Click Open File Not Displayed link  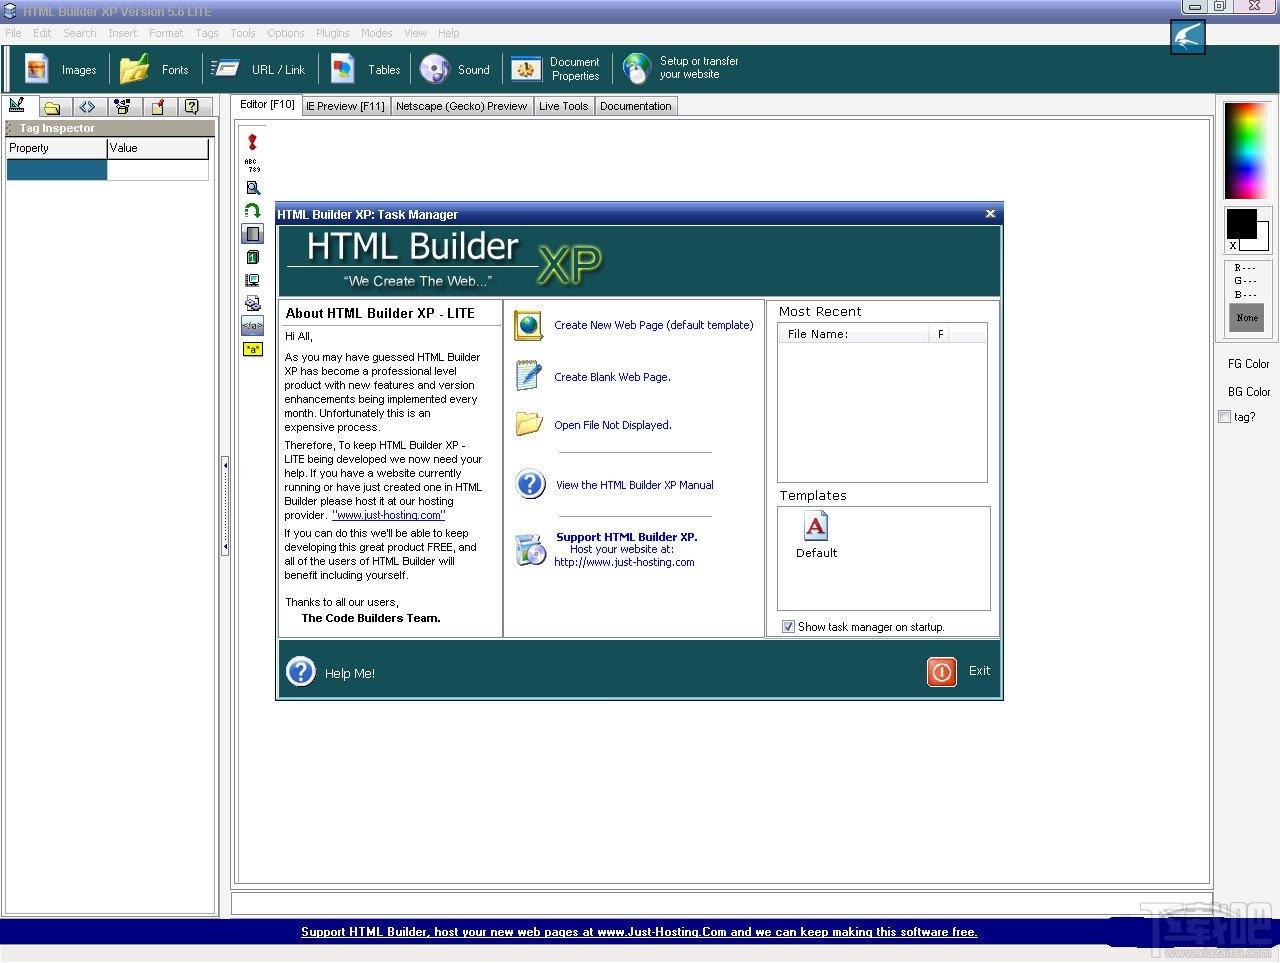click(x=613, y=425)
